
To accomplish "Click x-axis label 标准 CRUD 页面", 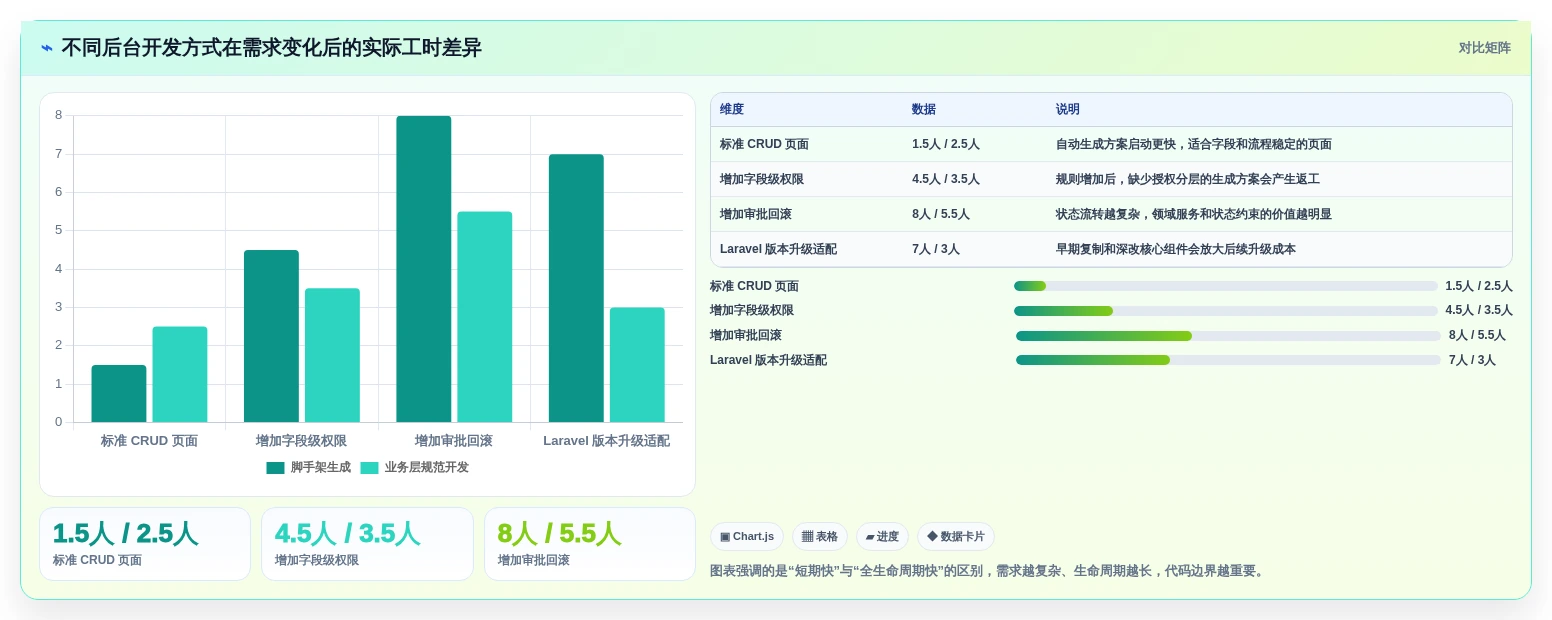I will coord(149,441).
